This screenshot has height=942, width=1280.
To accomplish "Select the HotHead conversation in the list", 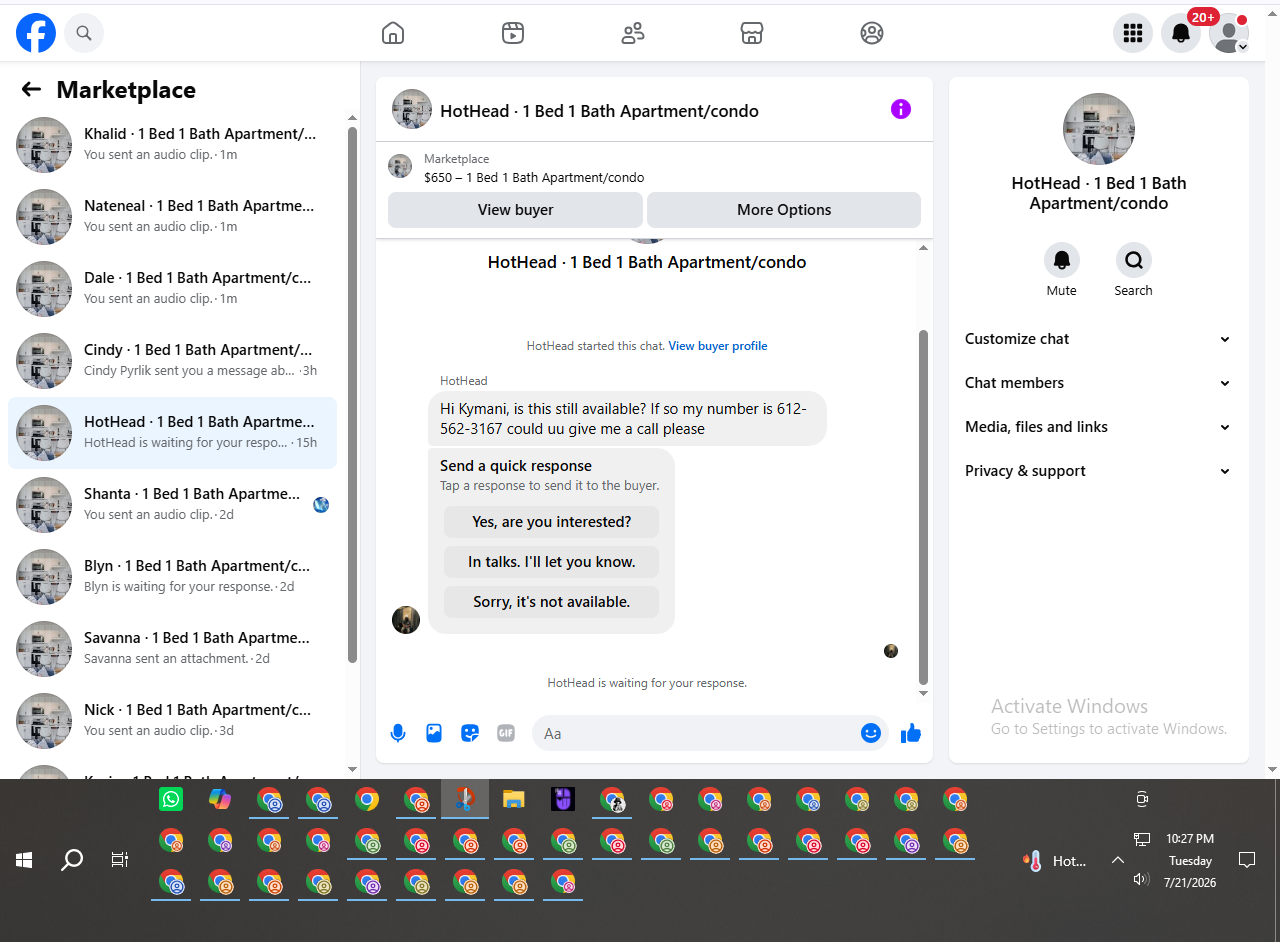I will click(x=172, y=433).
